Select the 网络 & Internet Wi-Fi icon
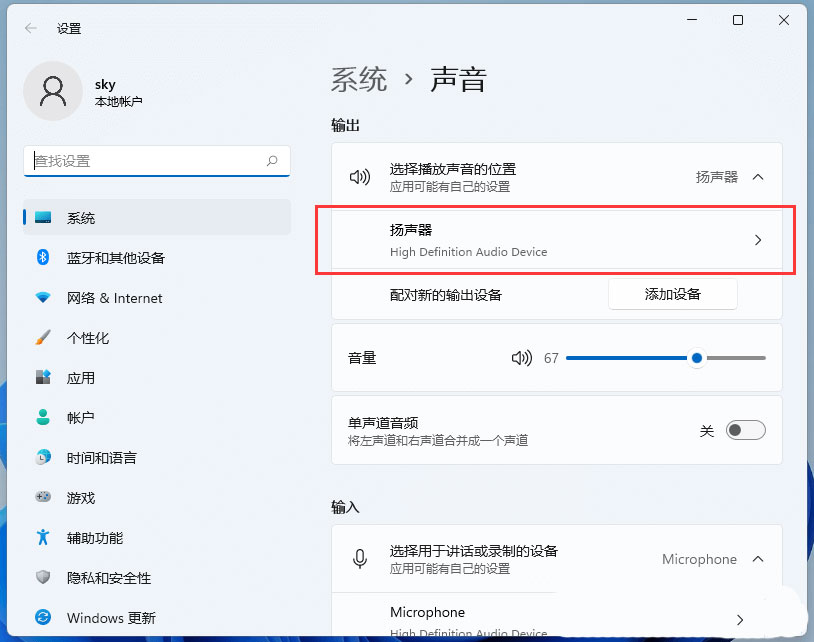The width and height of the screenshot is (814, 642). pos(42,298)
